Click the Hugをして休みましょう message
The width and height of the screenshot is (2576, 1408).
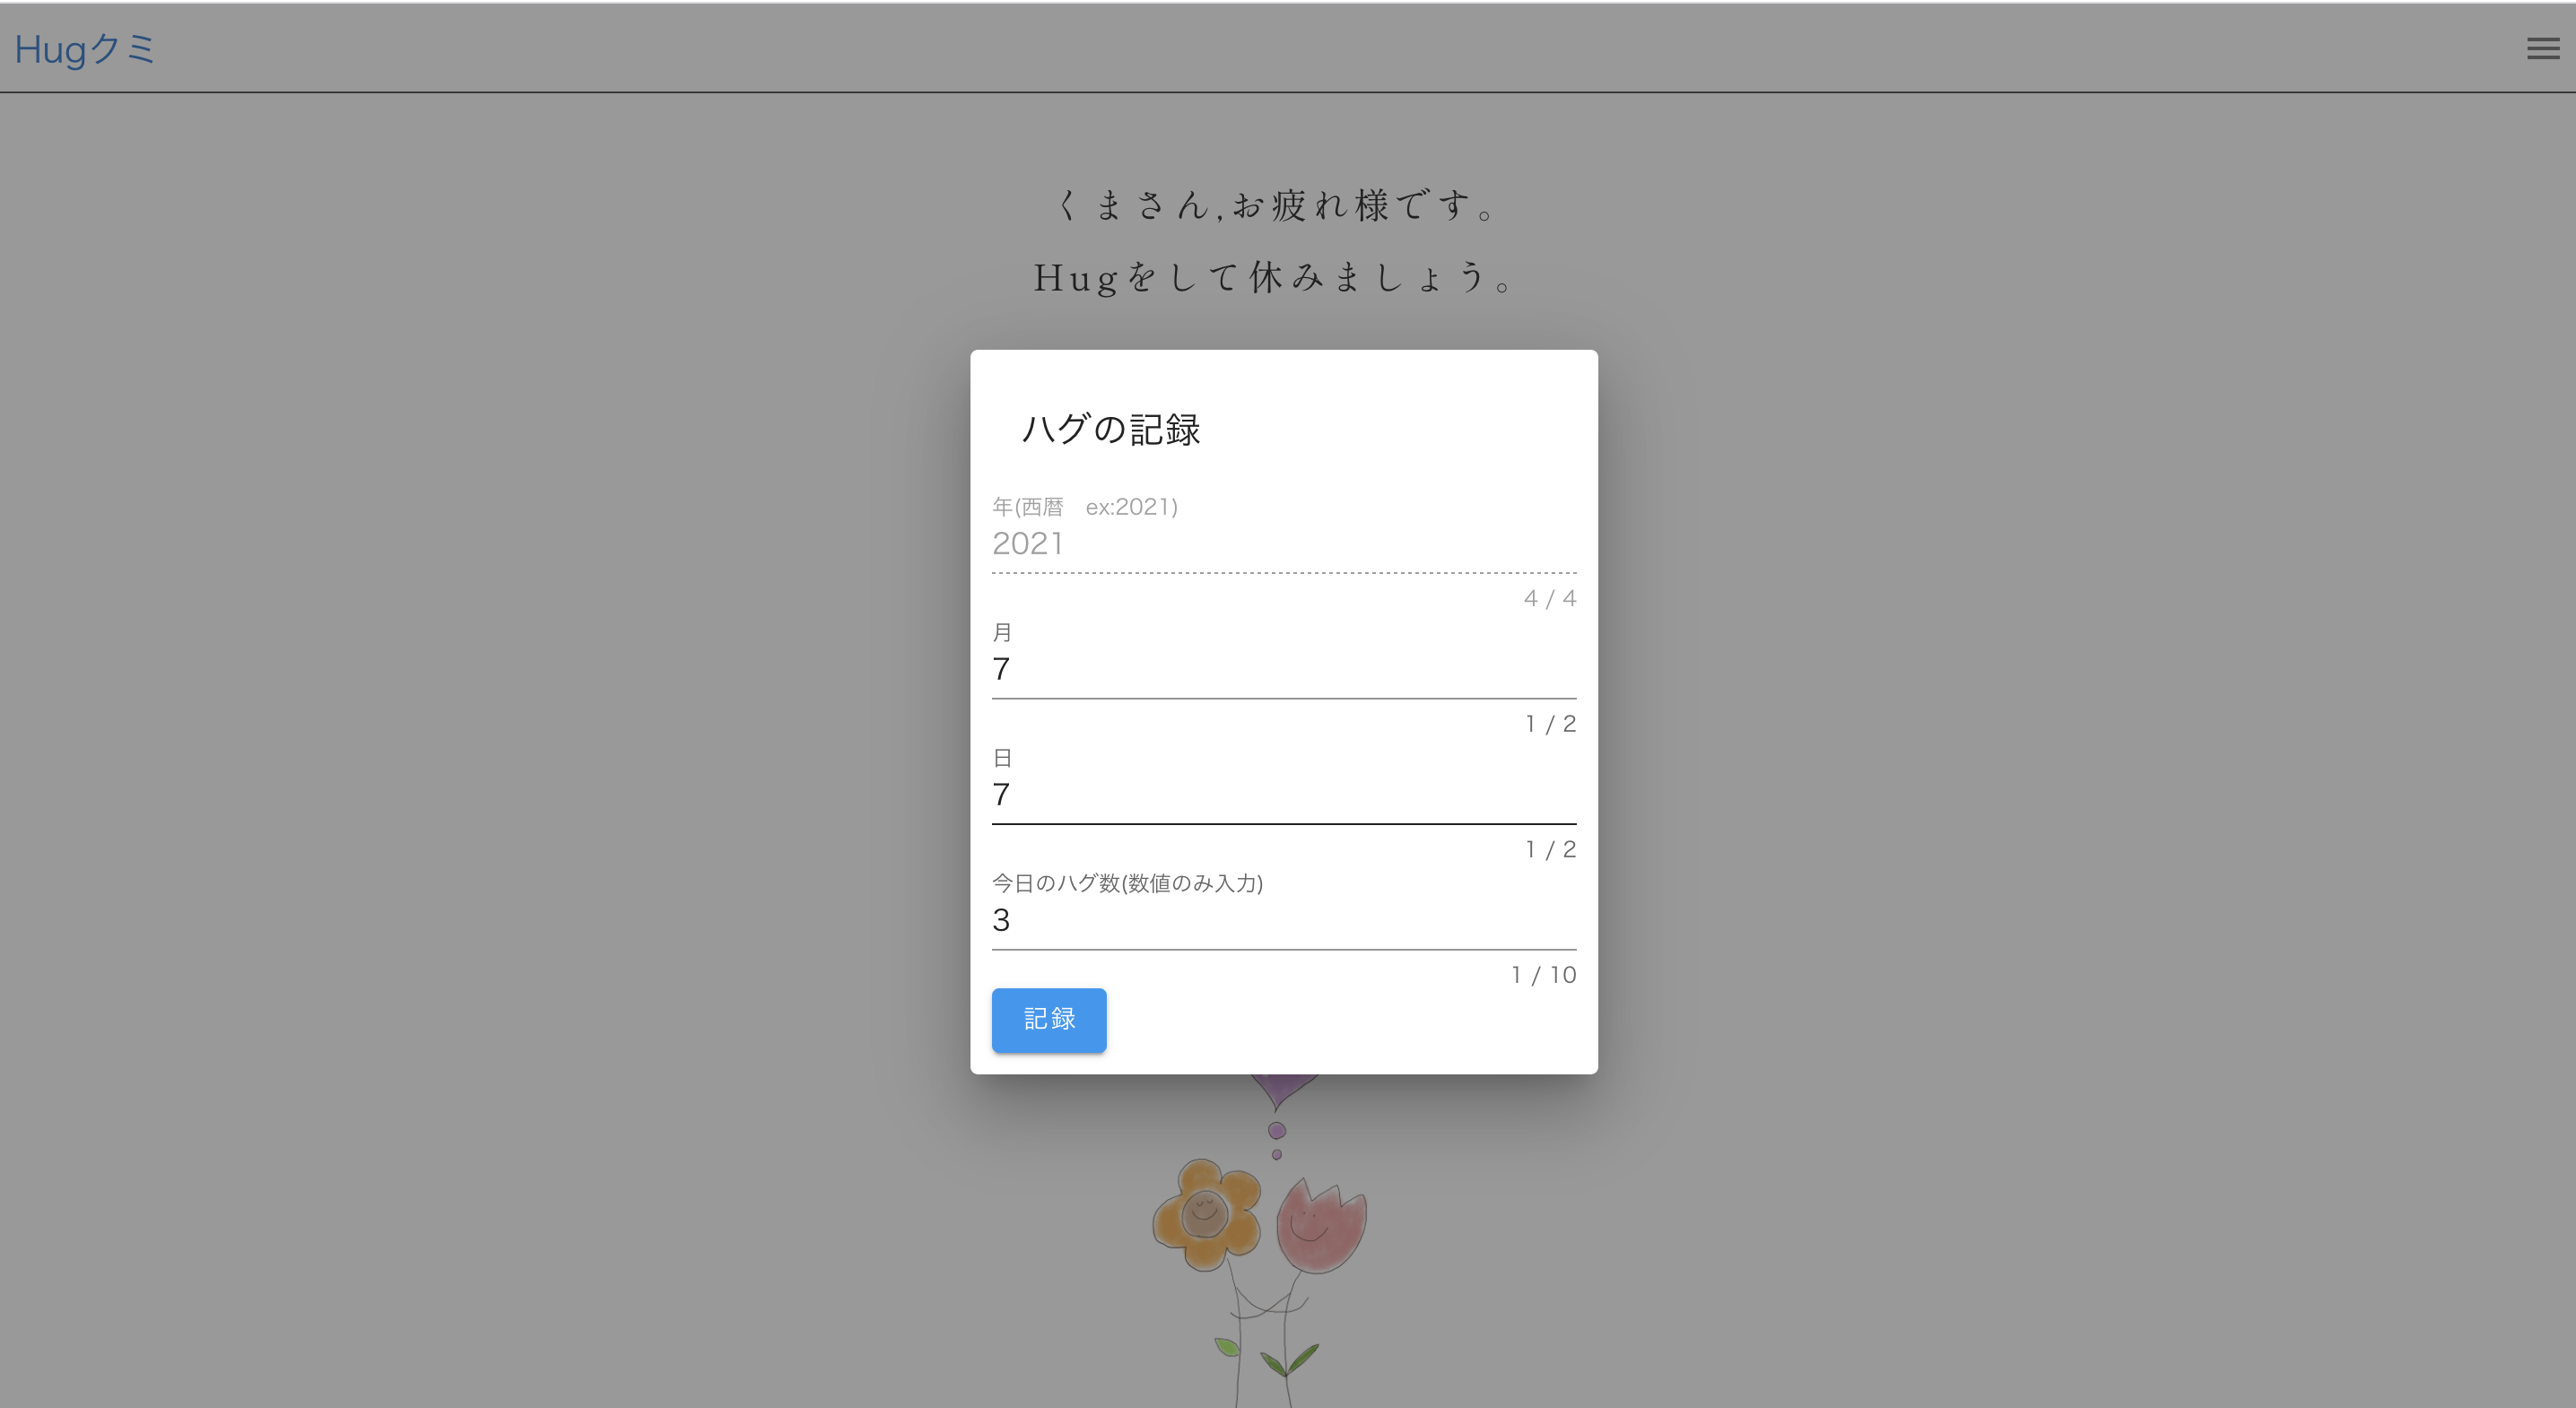pyautogui.click(x=1272, y=280)
